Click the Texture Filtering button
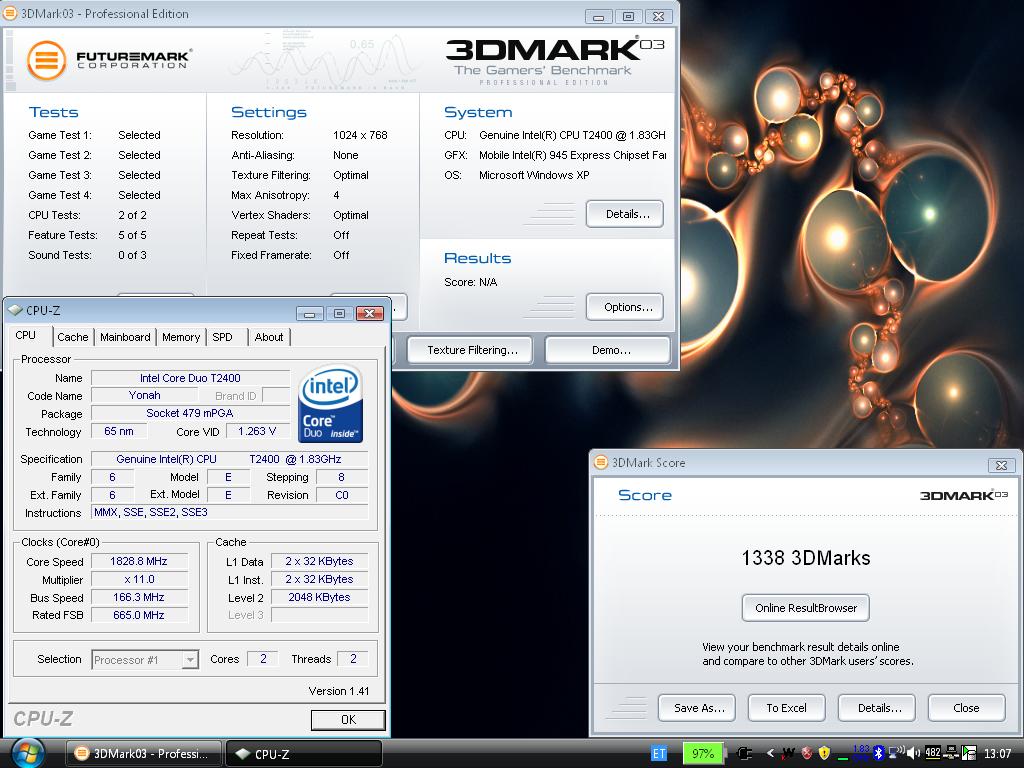 (470, 350)
